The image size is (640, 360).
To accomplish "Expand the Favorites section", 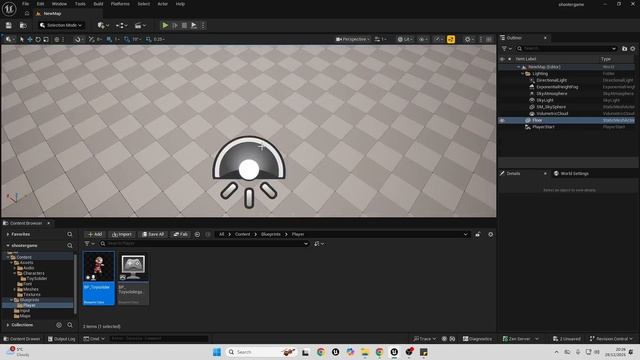I will pyautogui.click(x=8, y=234).
